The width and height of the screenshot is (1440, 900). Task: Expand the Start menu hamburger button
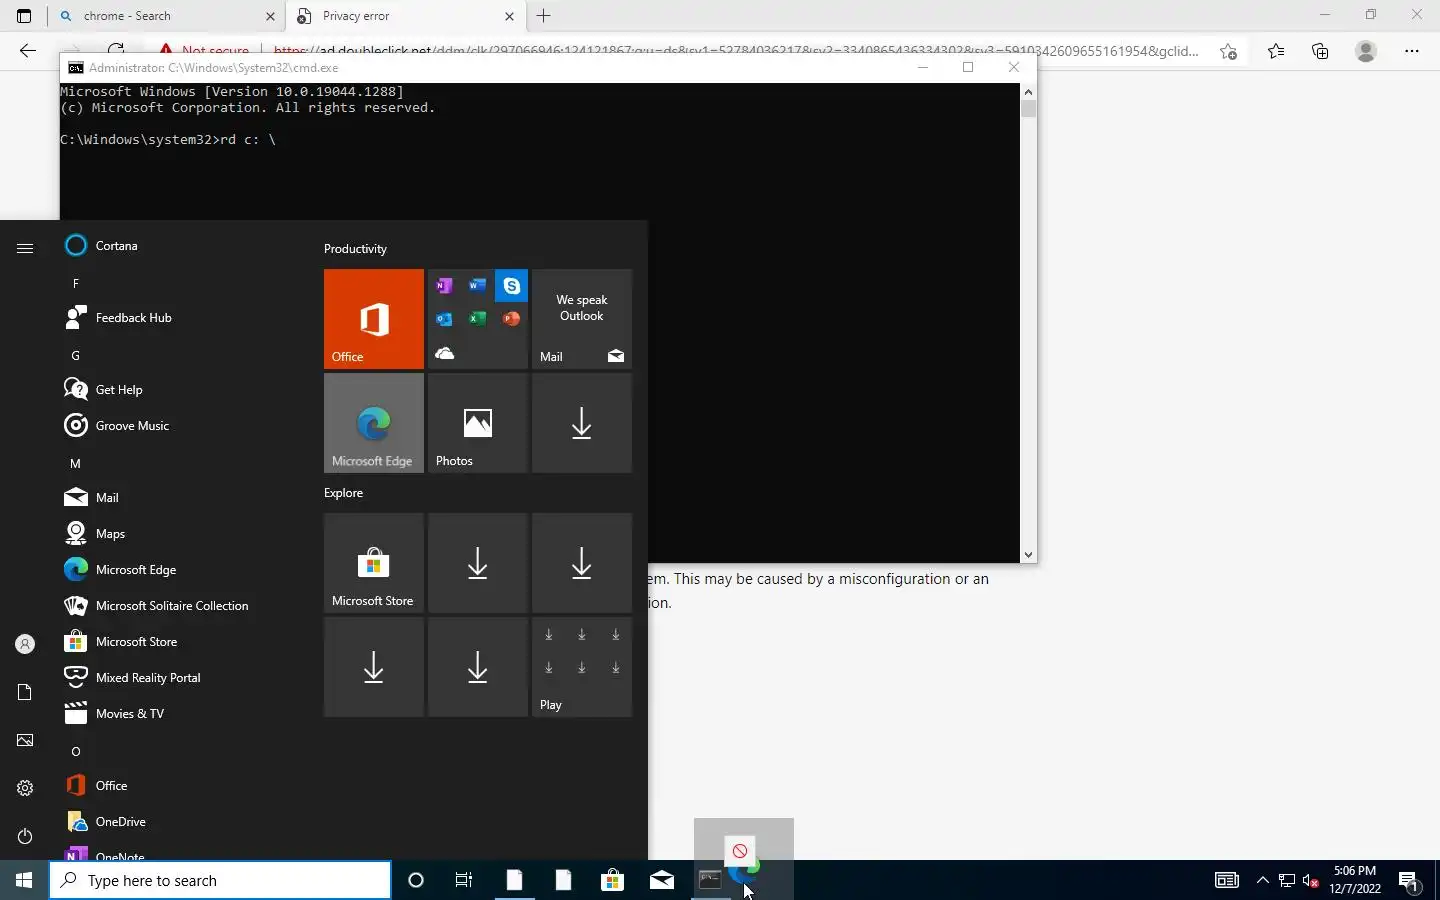(25, 248)
